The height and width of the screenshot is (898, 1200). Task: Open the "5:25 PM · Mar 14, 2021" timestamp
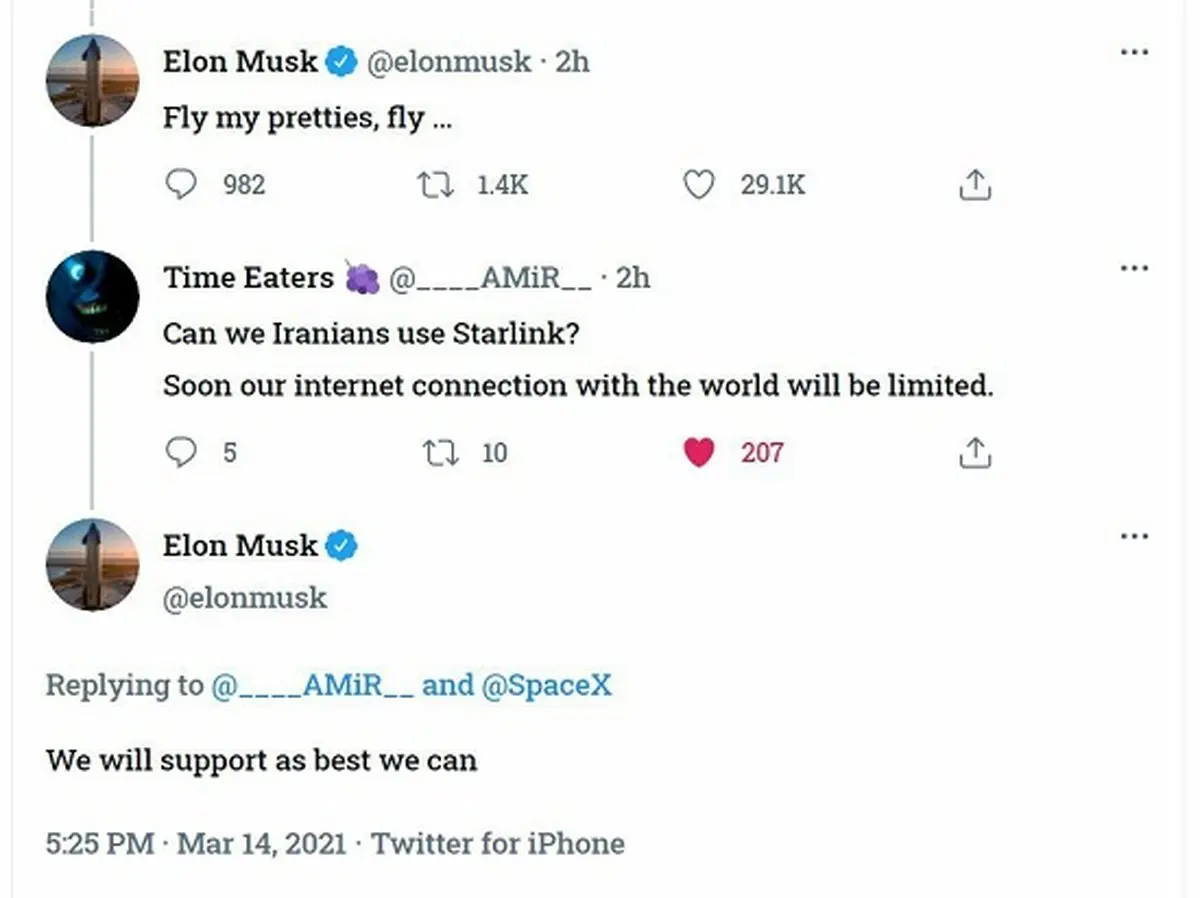click(196, 843)
